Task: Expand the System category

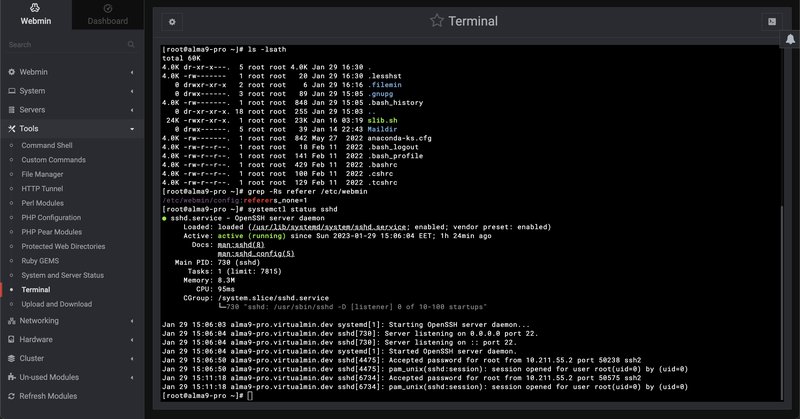Action: 70,91
